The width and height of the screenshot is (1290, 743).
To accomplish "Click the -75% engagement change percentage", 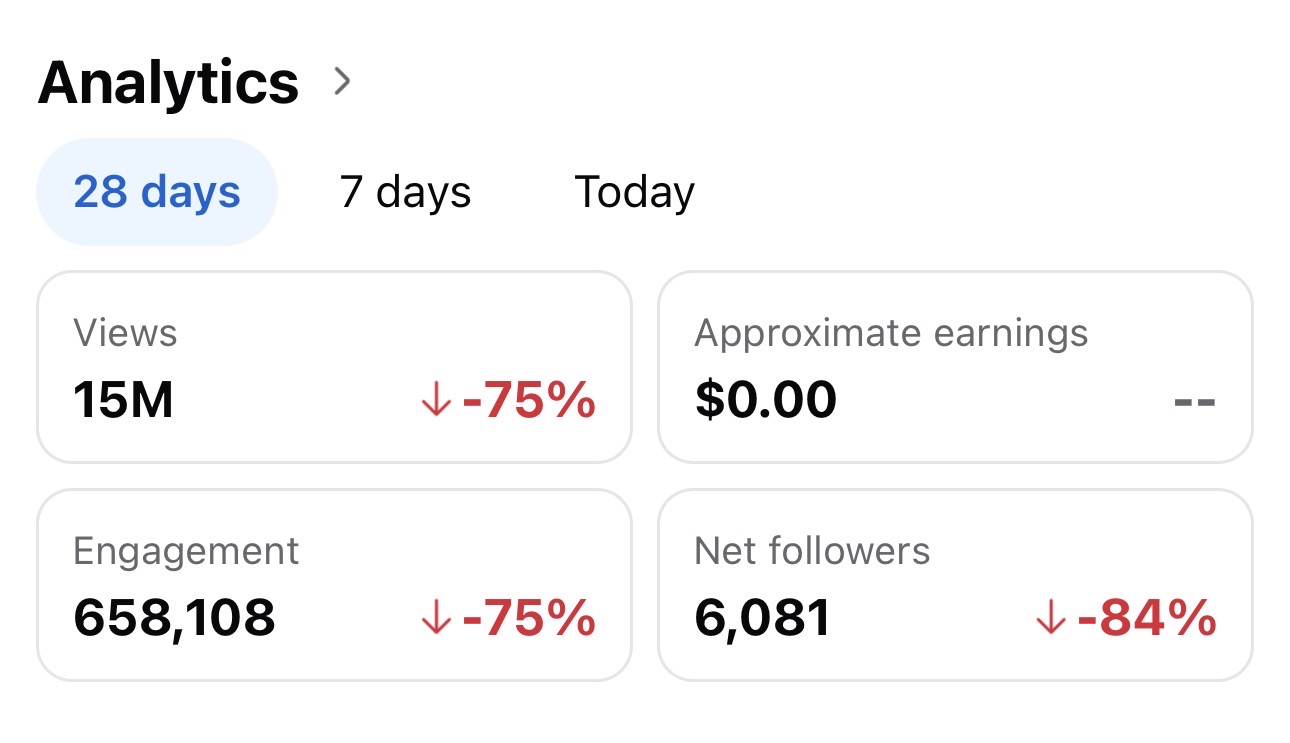I will pos(529,619).
